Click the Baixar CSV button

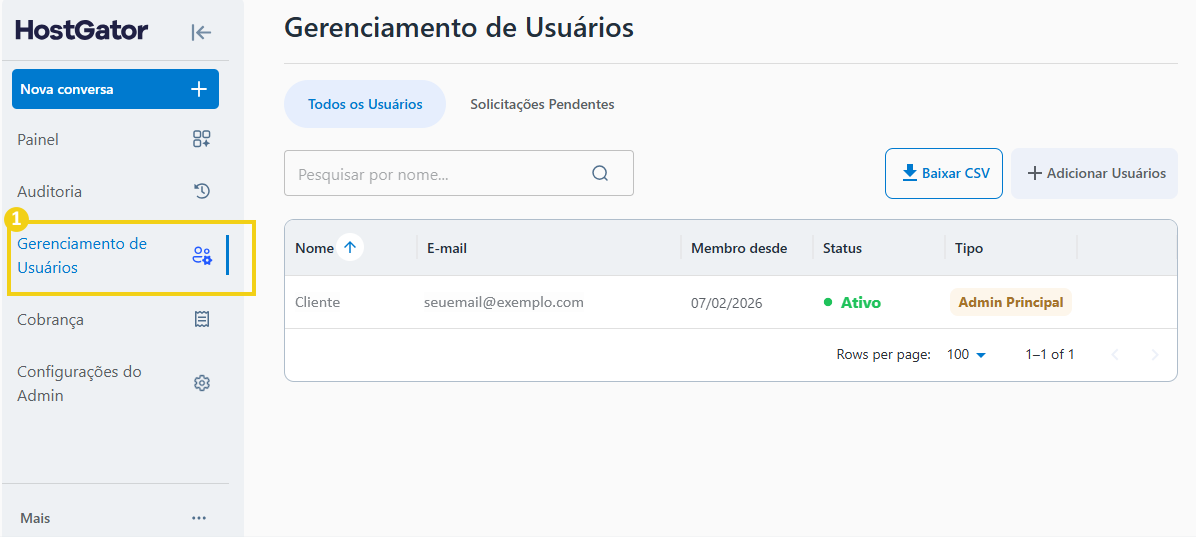coord(944,173)
